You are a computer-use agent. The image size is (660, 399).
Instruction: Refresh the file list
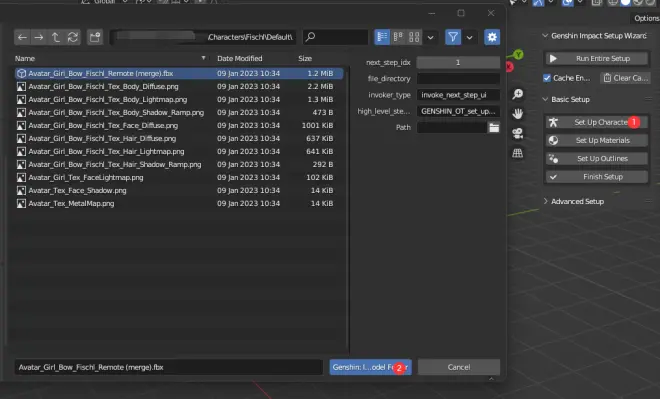point(72,37)
